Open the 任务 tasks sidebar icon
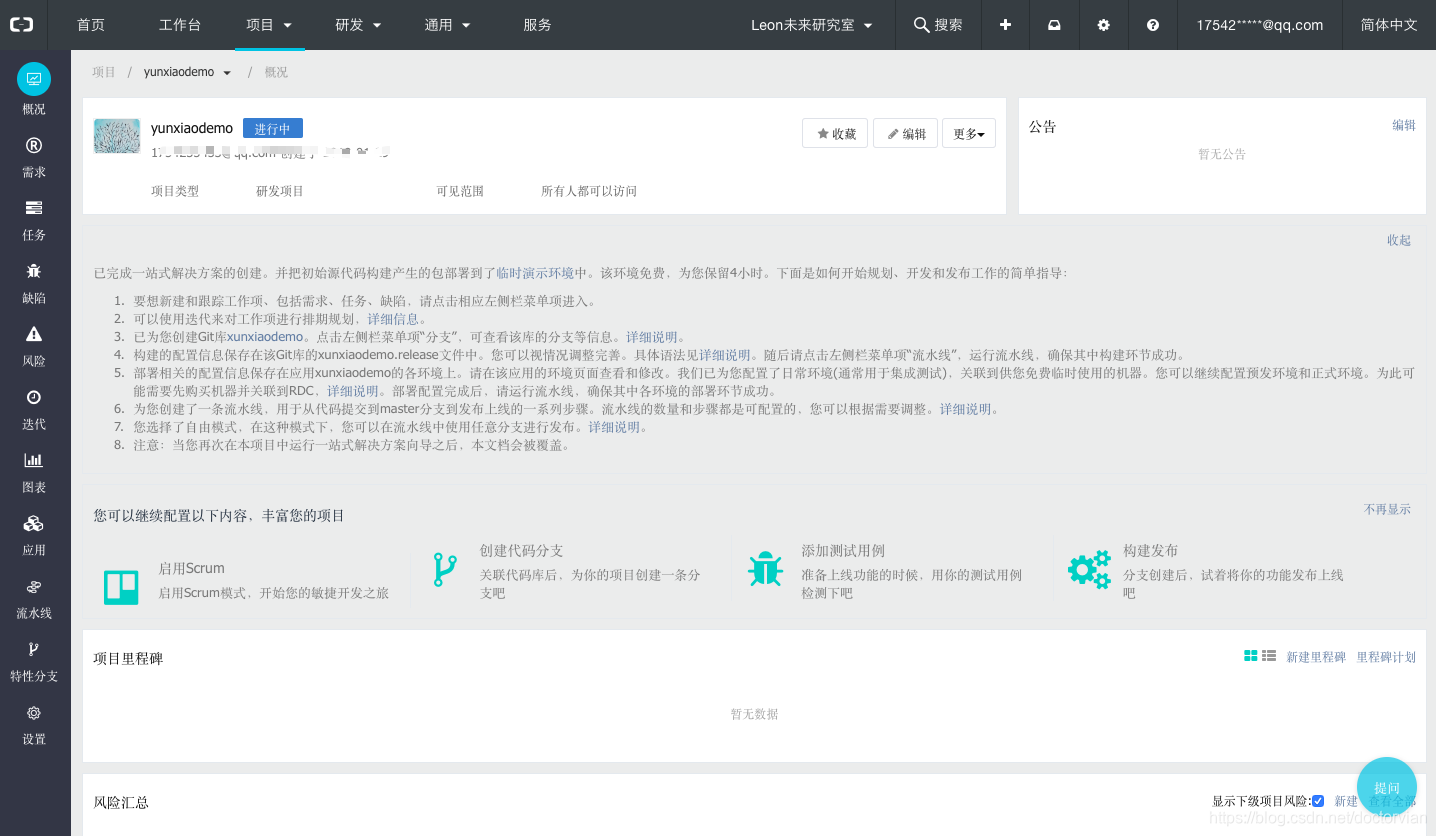 [34, 208]
